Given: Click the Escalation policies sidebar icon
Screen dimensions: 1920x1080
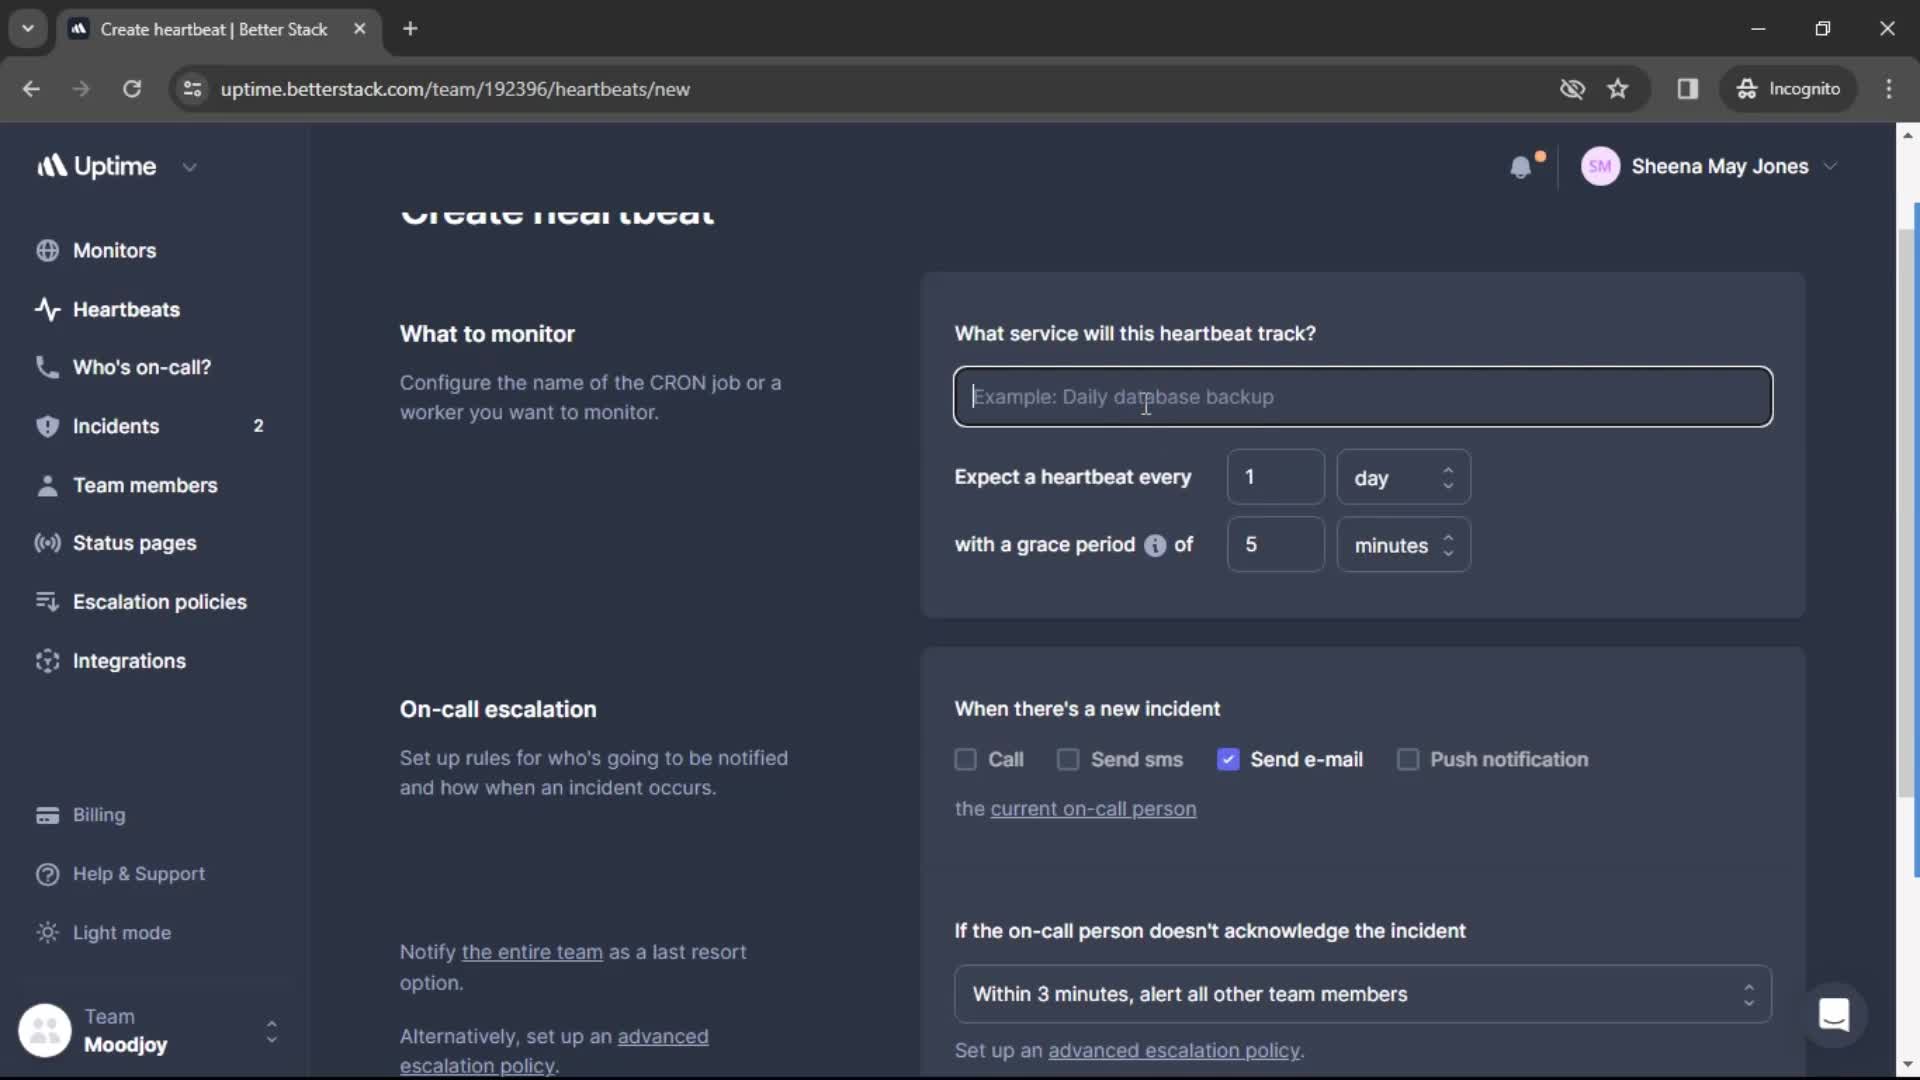Looking at the screenshot, I should point(45,601).
